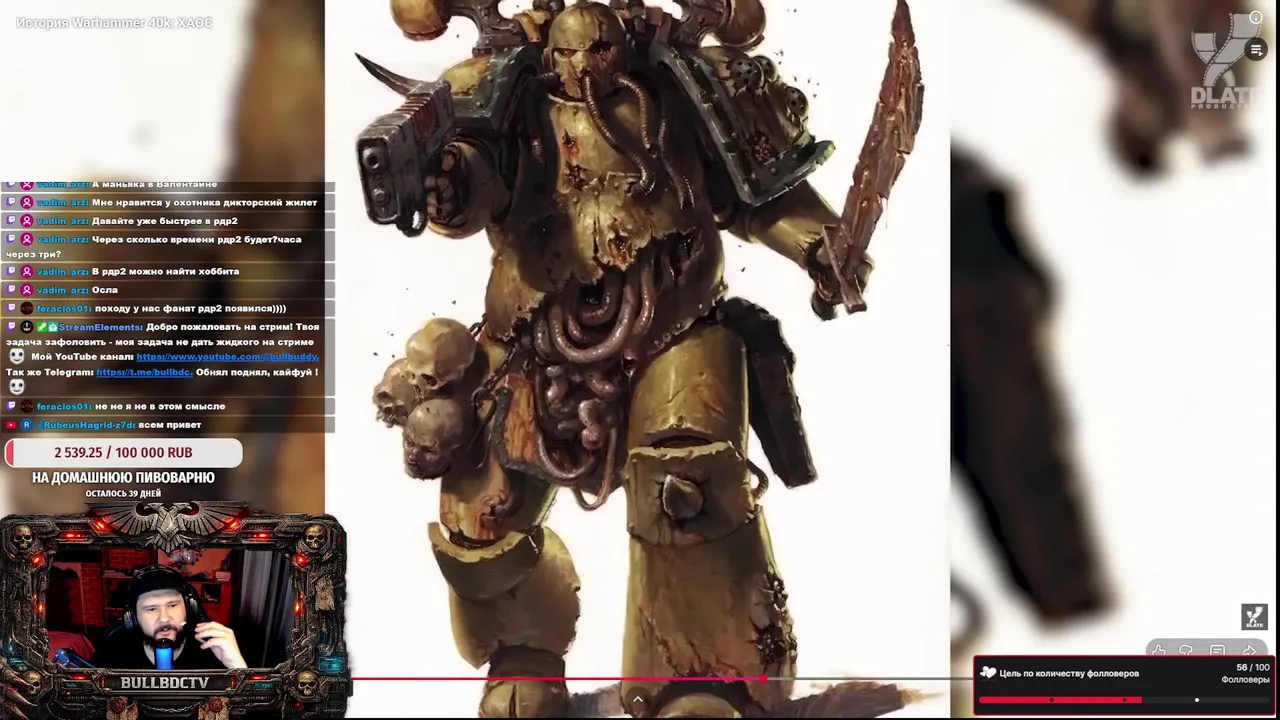Click the feracios01 avatar before 'походу у нас'
Viewport: 1280px width, 720px height.
coord(27,309)
